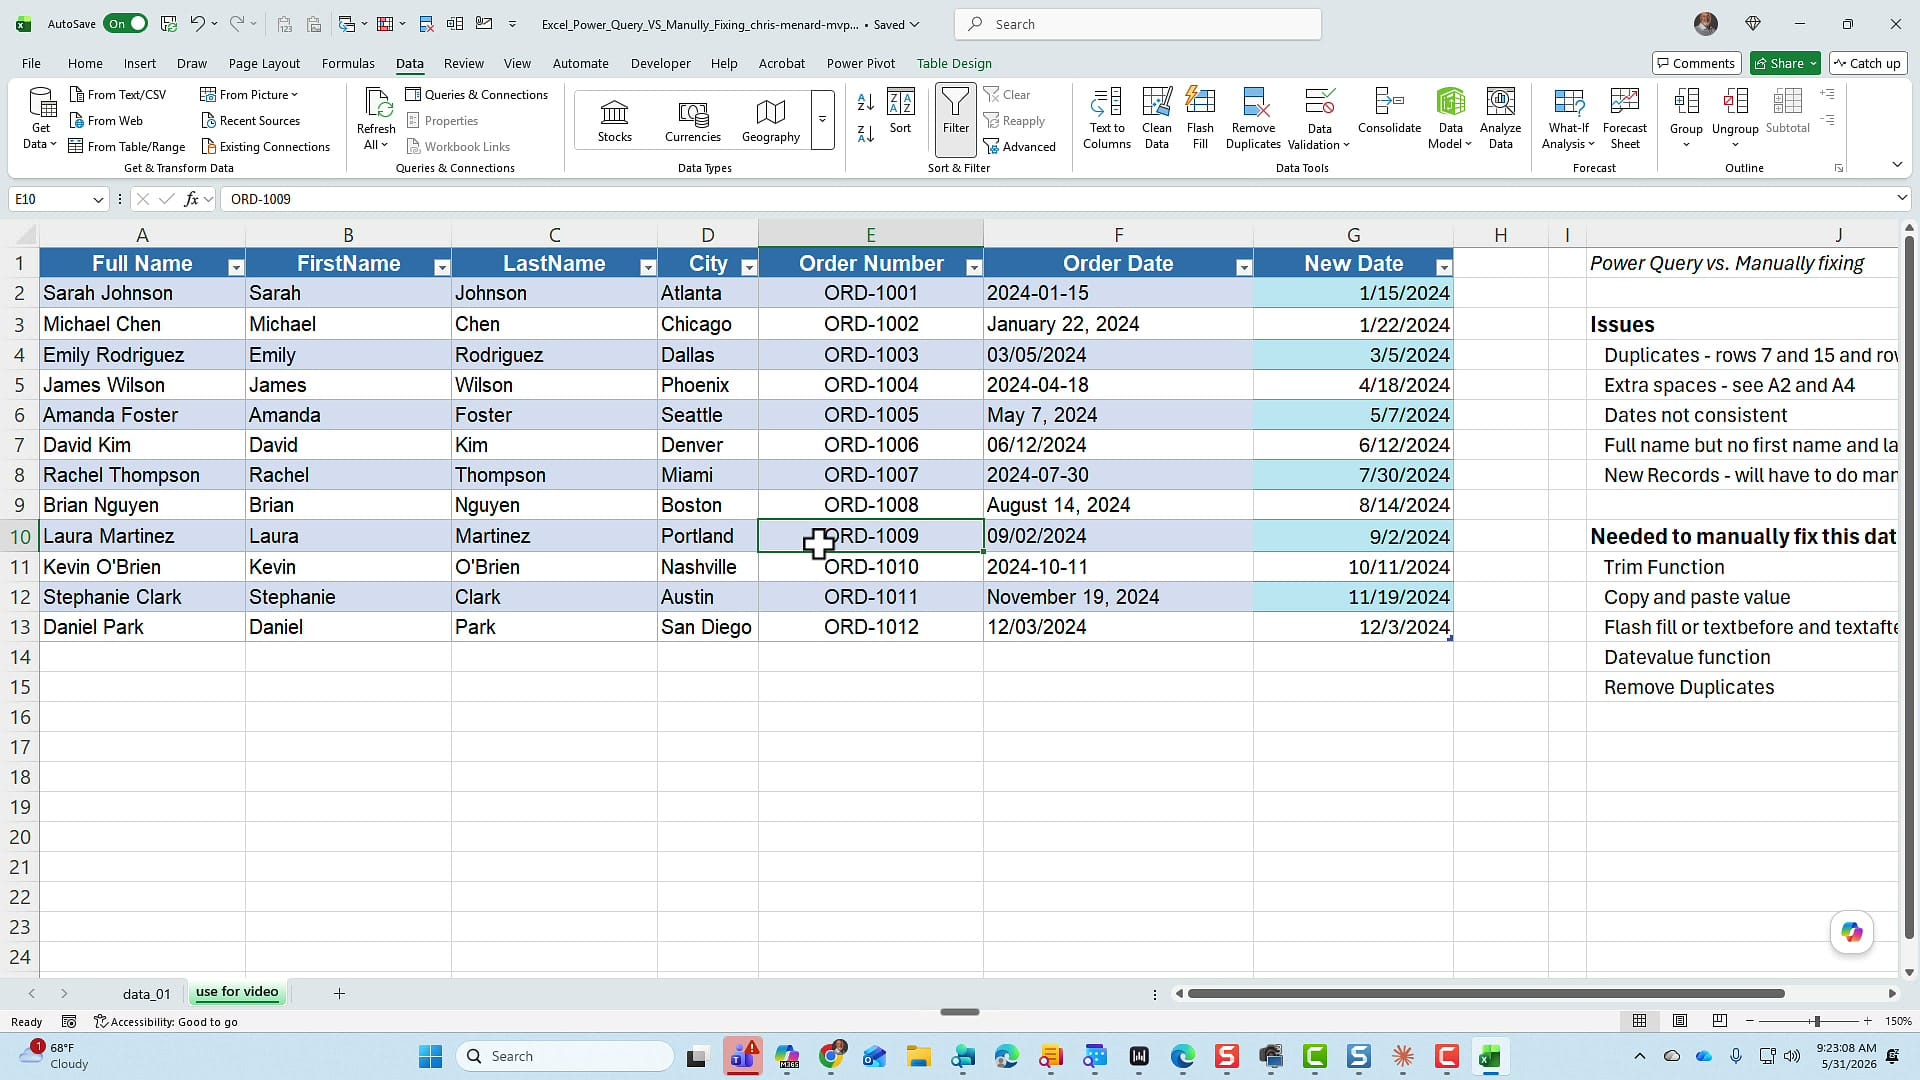
Task: Open Recent Sources
Action: tap(250, 120)
